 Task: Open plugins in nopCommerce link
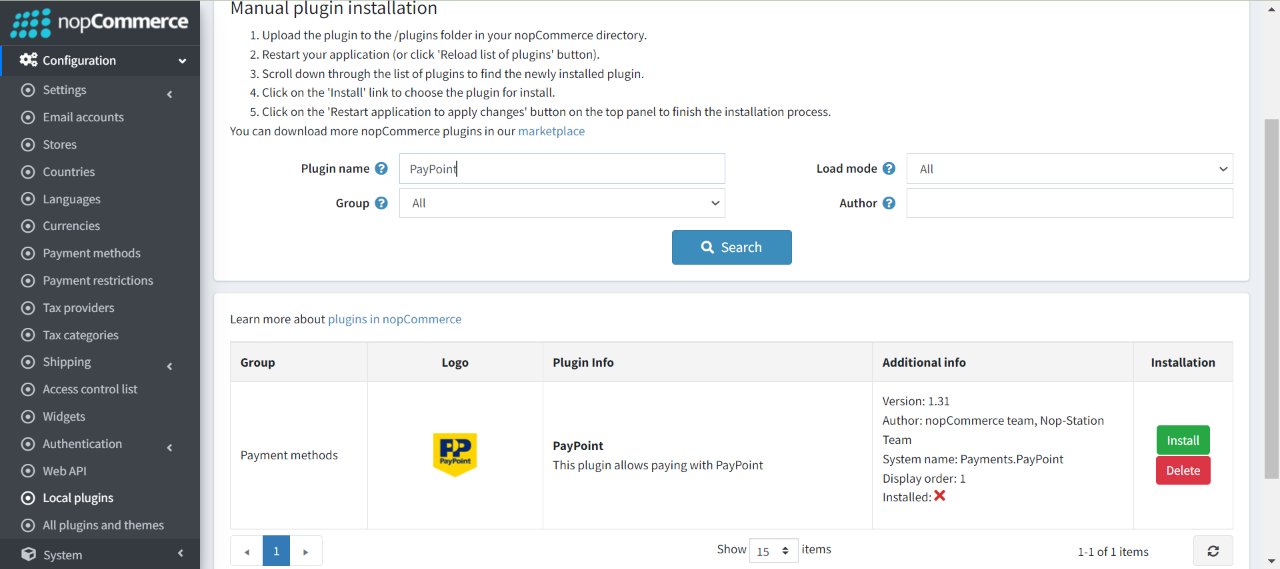[395, 319]
